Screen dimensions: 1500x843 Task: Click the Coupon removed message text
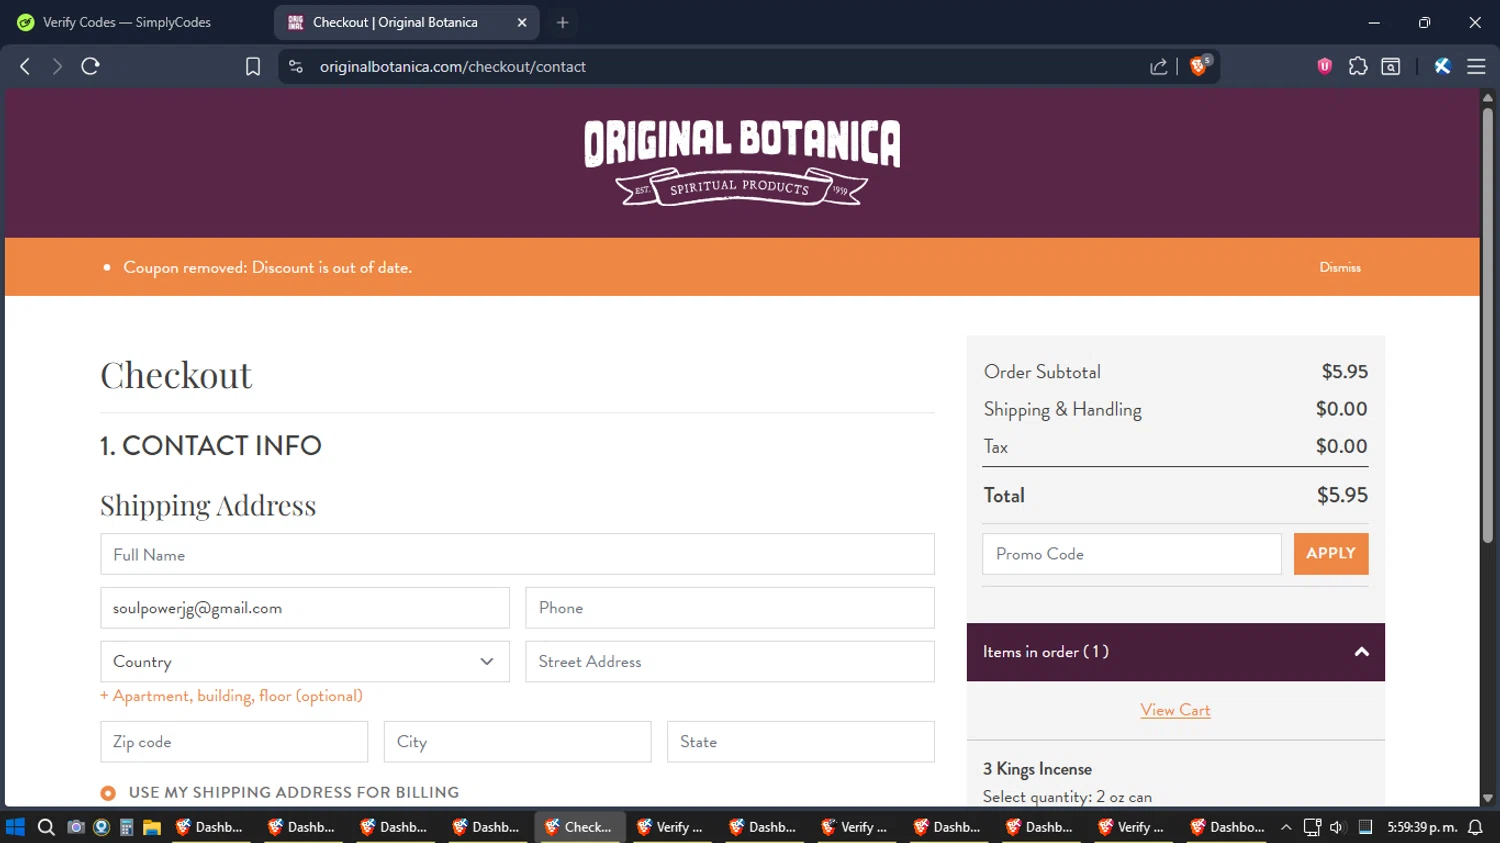[267, 268]
